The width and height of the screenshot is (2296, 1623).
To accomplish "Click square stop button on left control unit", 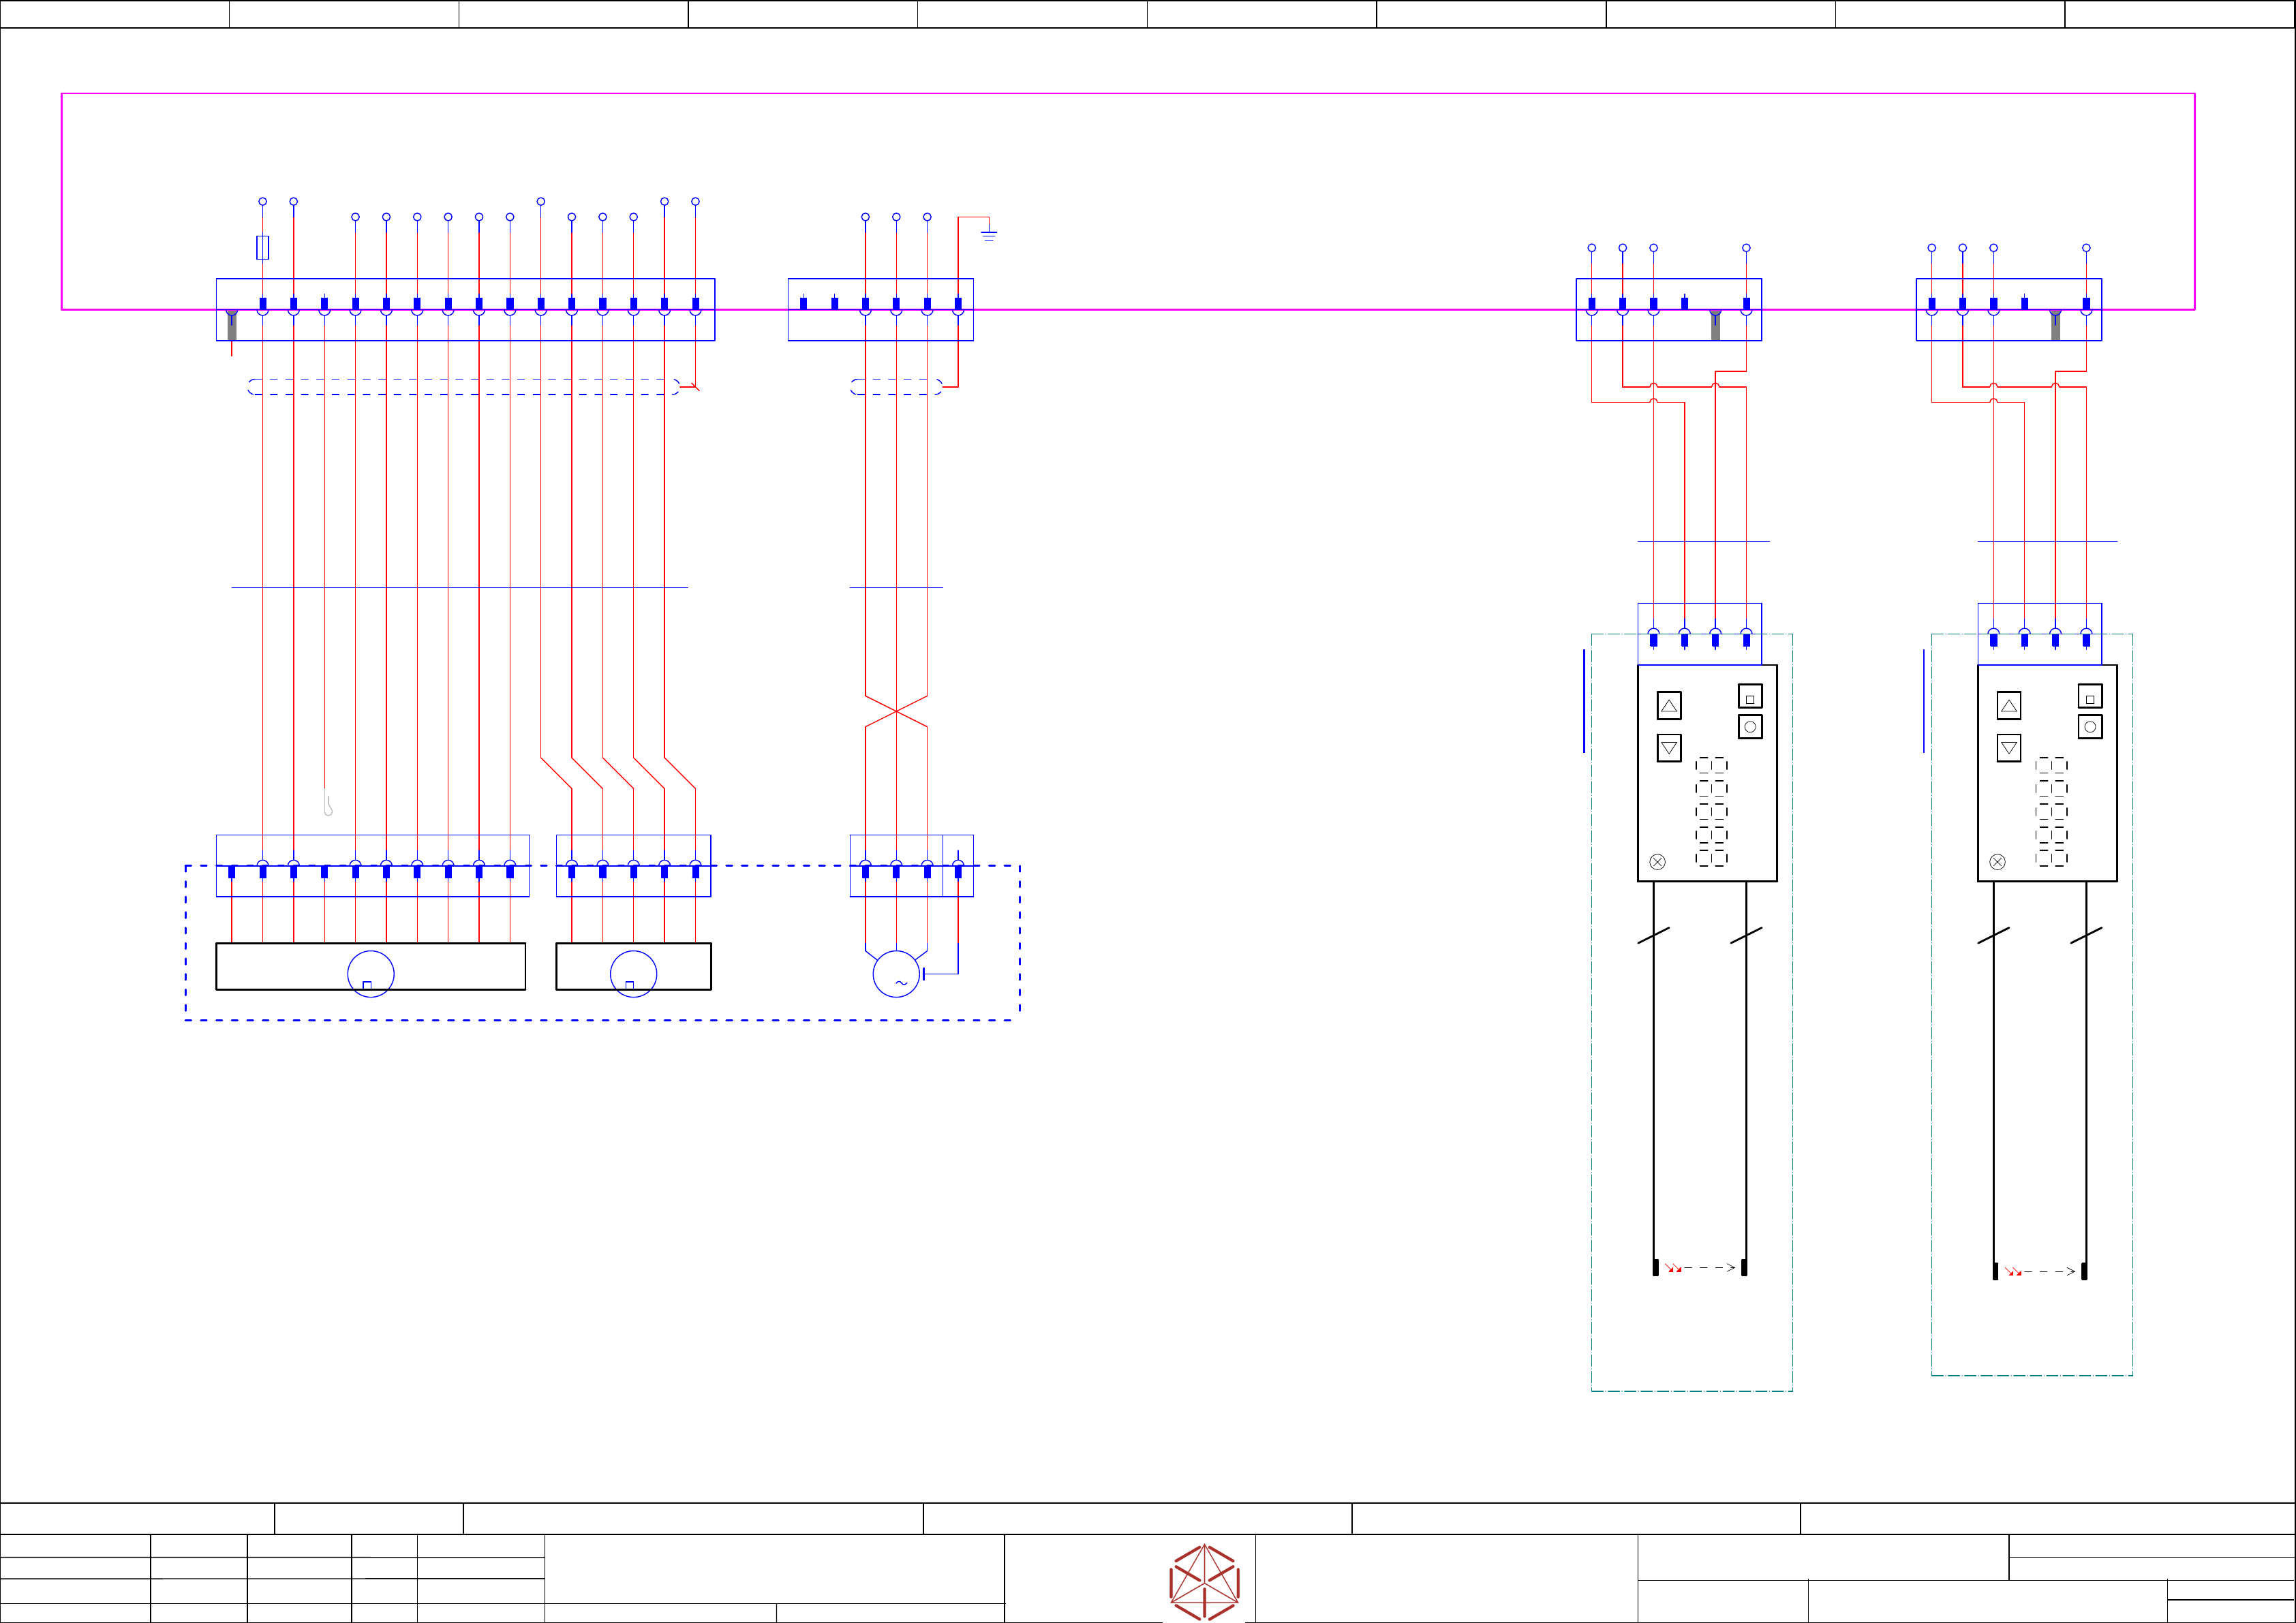I will tap(1750, 696).
